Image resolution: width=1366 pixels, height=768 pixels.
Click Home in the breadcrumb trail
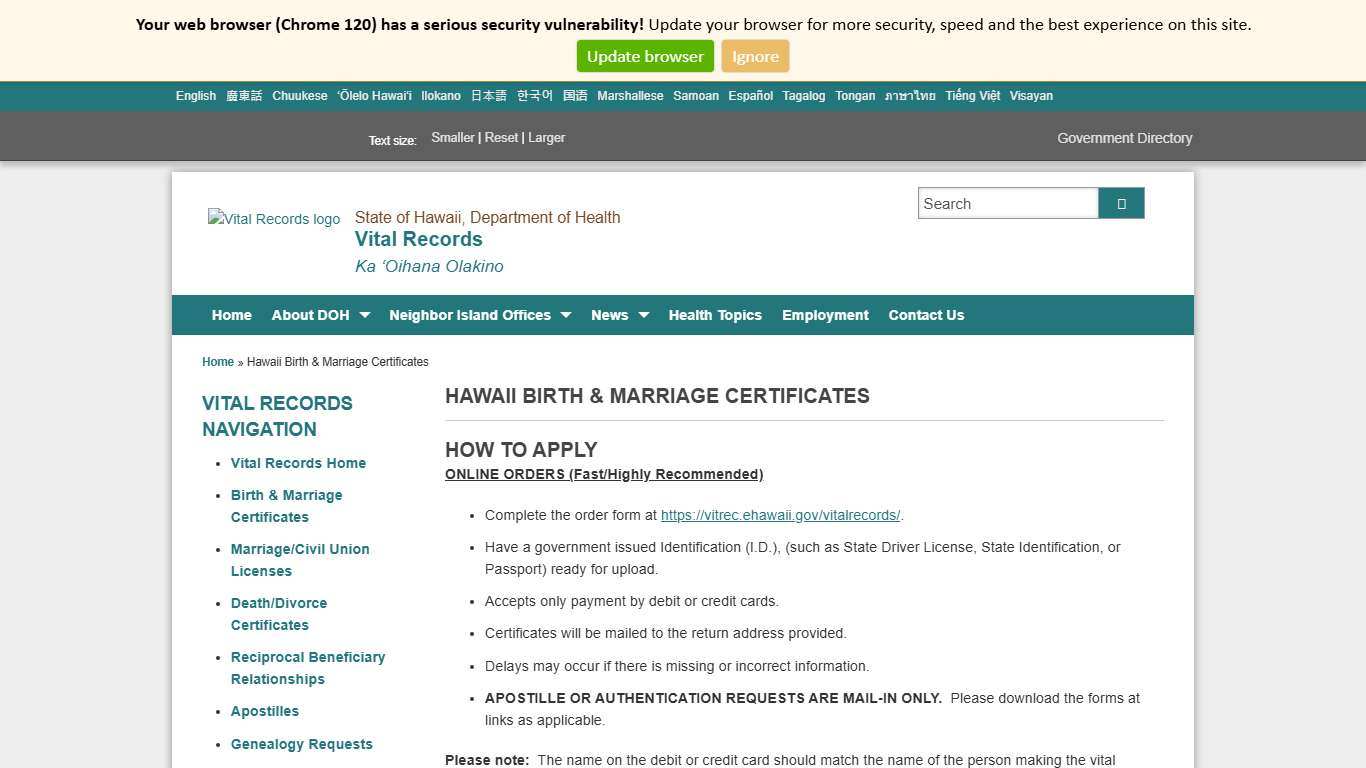[217, 361]
